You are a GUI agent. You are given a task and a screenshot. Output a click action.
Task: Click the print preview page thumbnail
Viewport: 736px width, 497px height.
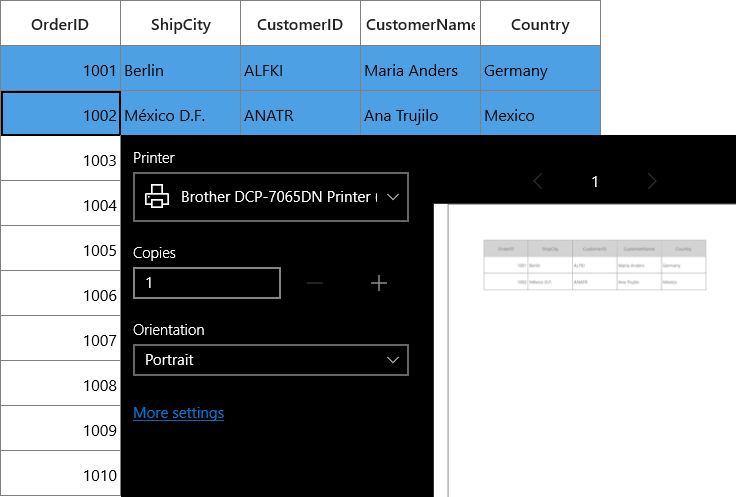click(x=592, y=351)
